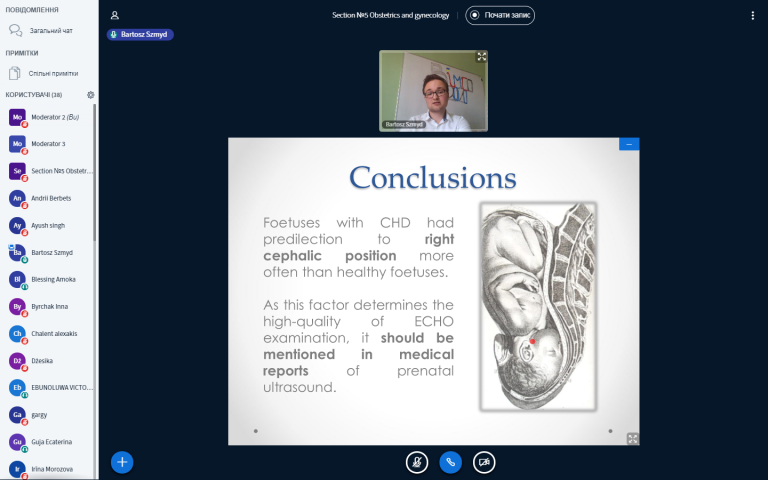Select user Blessing Amoka in the list
768x480 pixels.
point(53,279)
